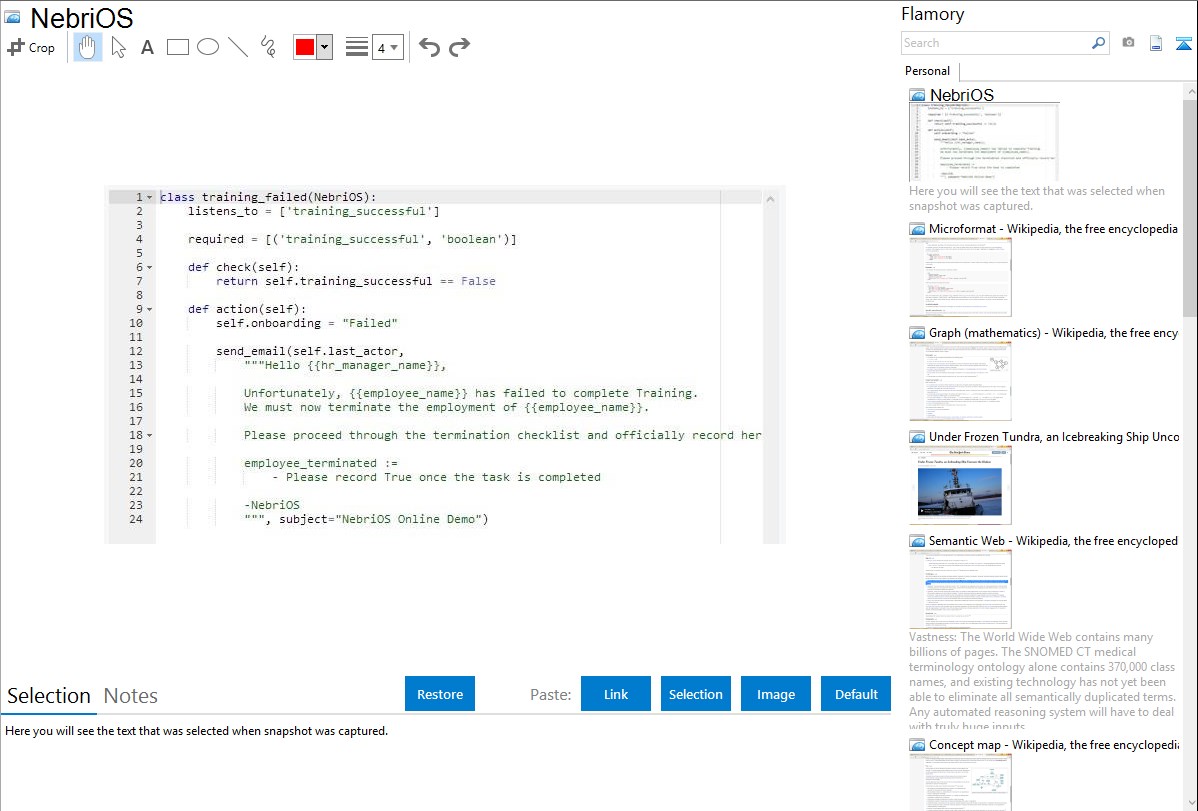The width and height of the screenshot is (1198, 811).
Task: Choose the arrow pointer selection tool
Action: 118,47
